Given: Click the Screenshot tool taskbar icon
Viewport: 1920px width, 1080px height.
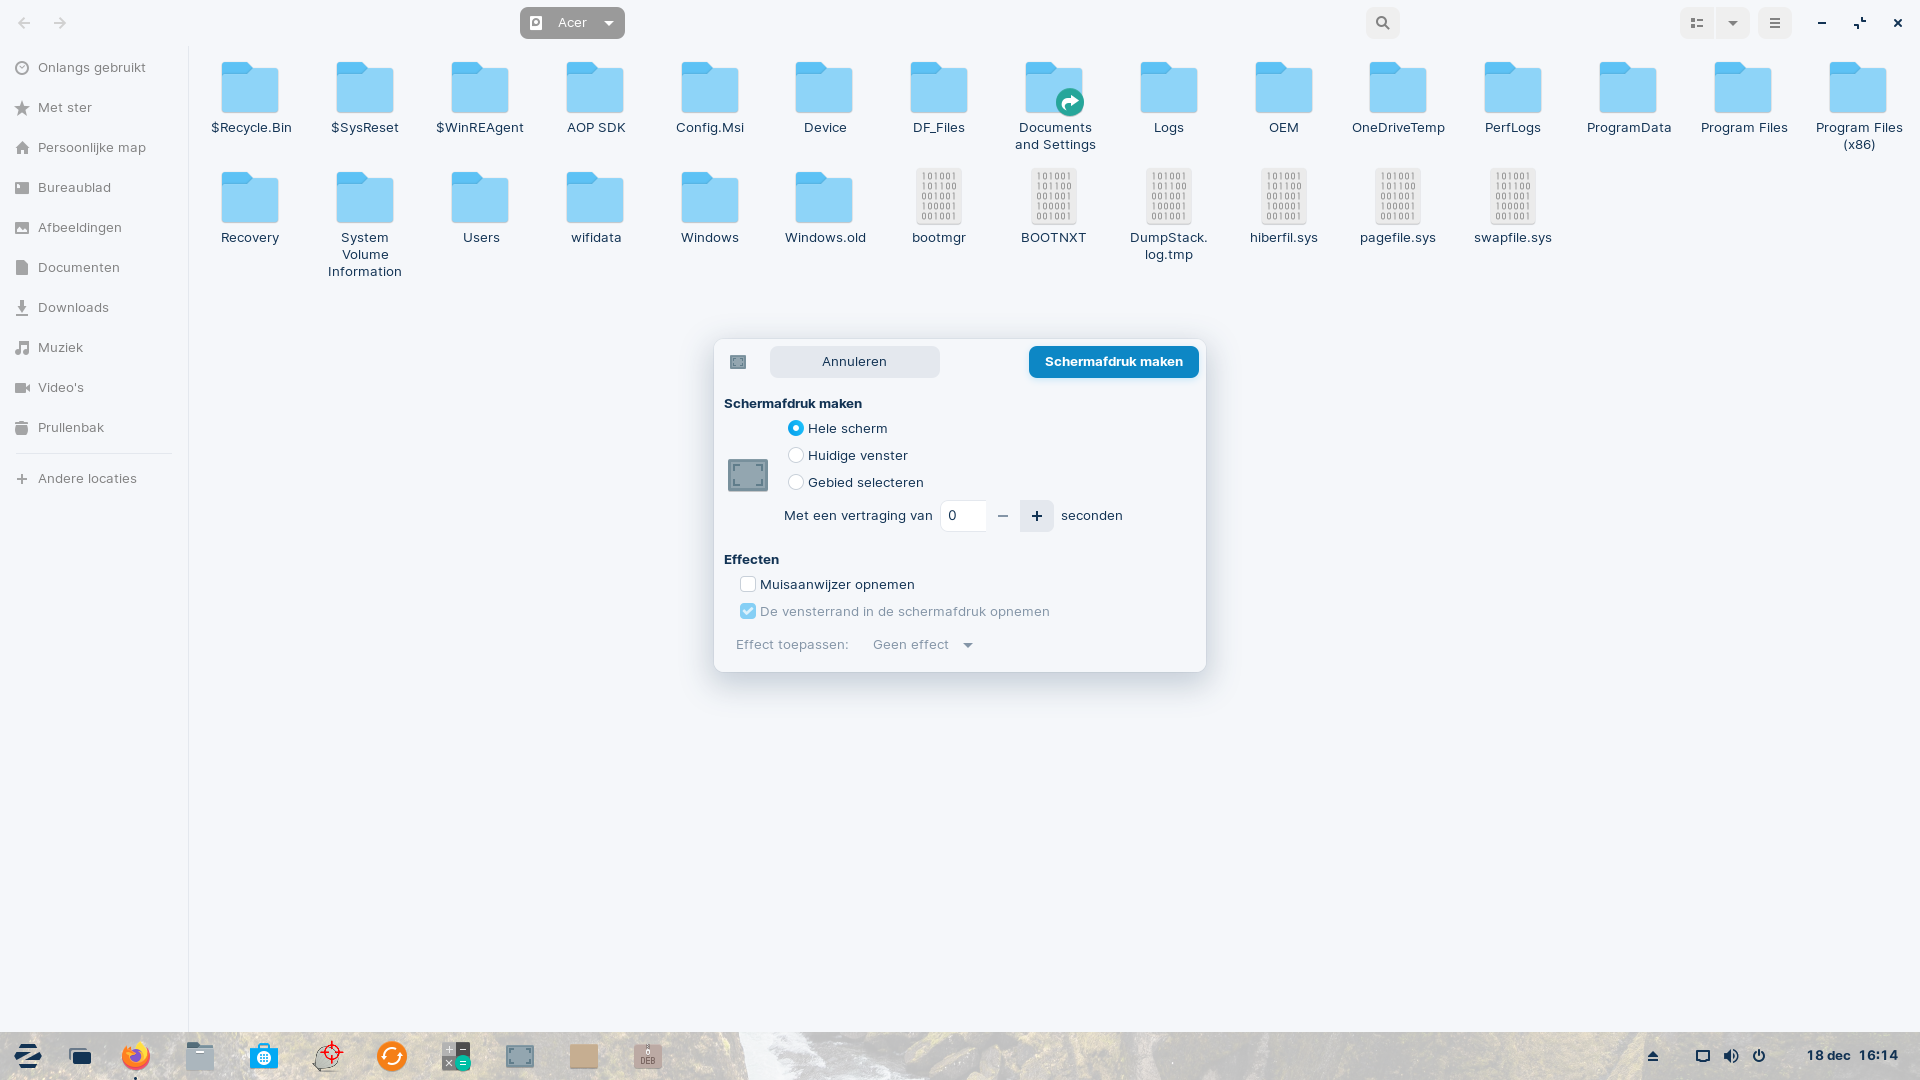Looking at the screenshot, I should coord(520,1056).
